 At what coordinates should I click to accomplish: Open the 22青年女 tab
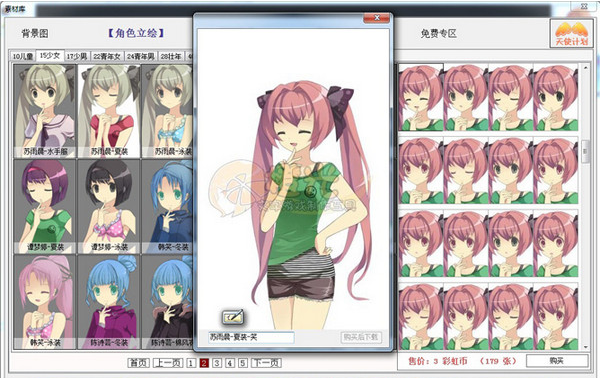[x=107, y=56]
